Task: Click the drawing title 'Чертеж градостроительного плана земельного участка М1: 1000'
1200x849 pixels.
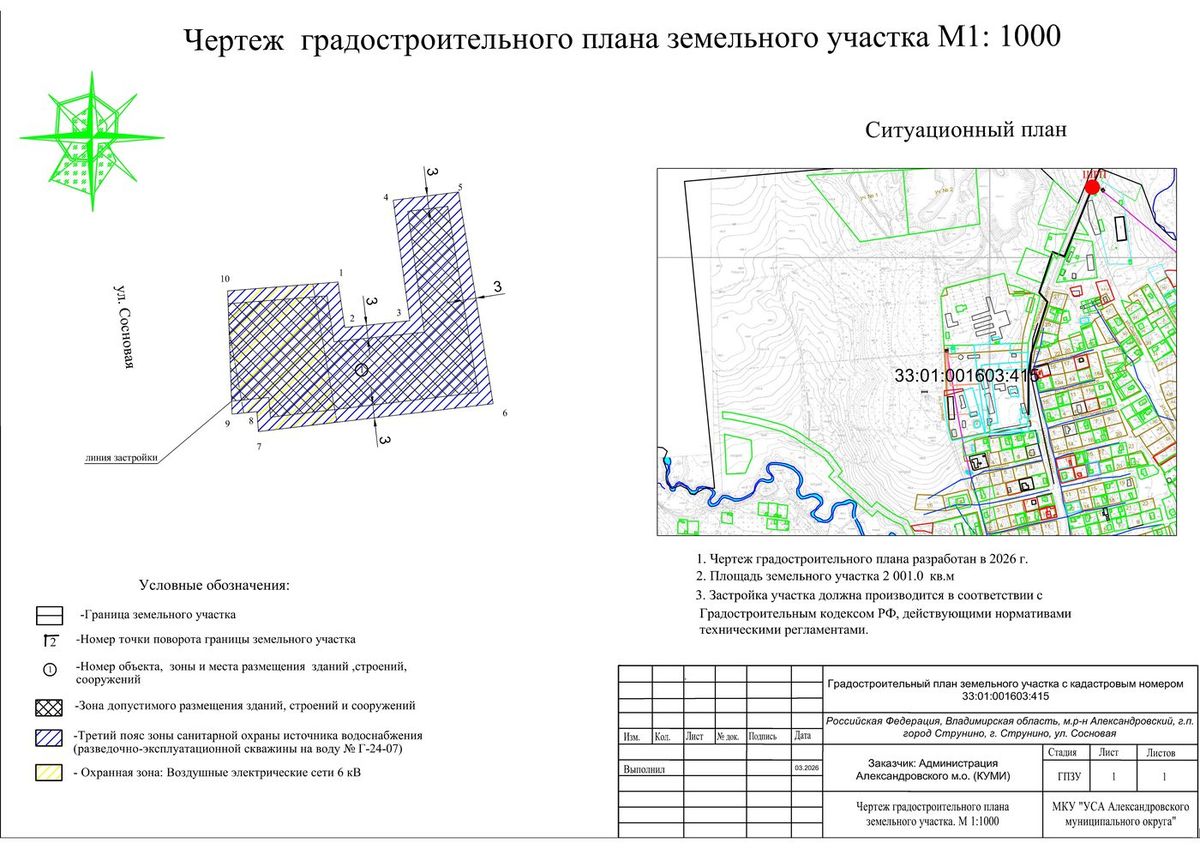Action: click(621, 40)
